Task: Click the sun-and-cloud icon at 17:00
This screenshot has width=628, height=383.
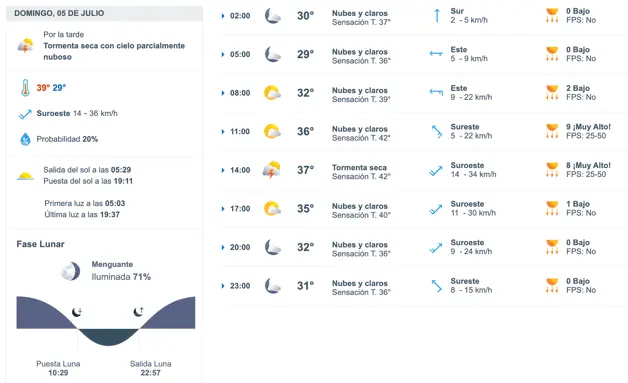Action: (272, 209)
